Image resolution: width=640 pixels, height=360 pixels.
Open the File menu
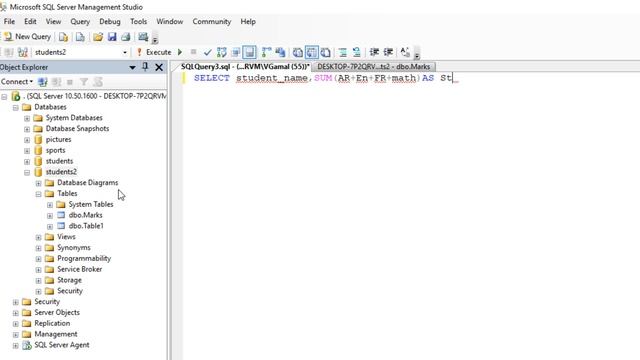click(x=9, y=22)
